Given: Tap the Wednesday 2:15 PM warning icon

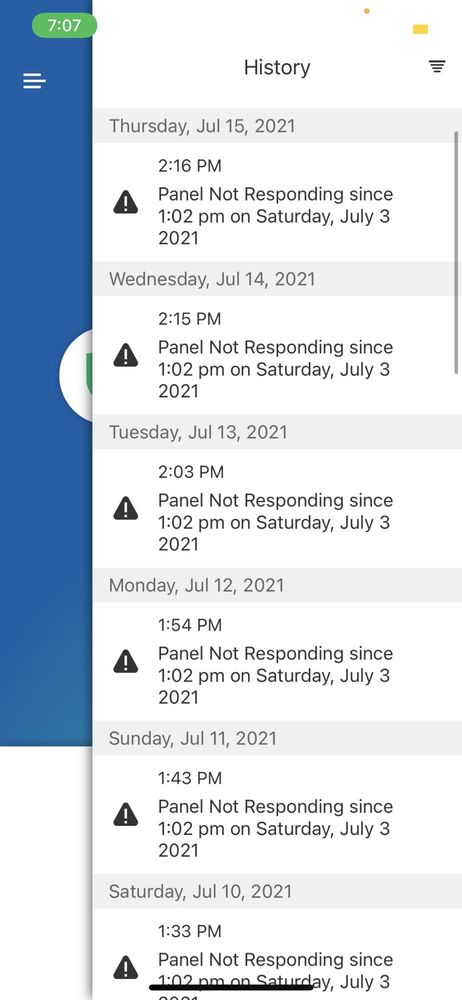Looking at the screenshot, I should [126, 355].
